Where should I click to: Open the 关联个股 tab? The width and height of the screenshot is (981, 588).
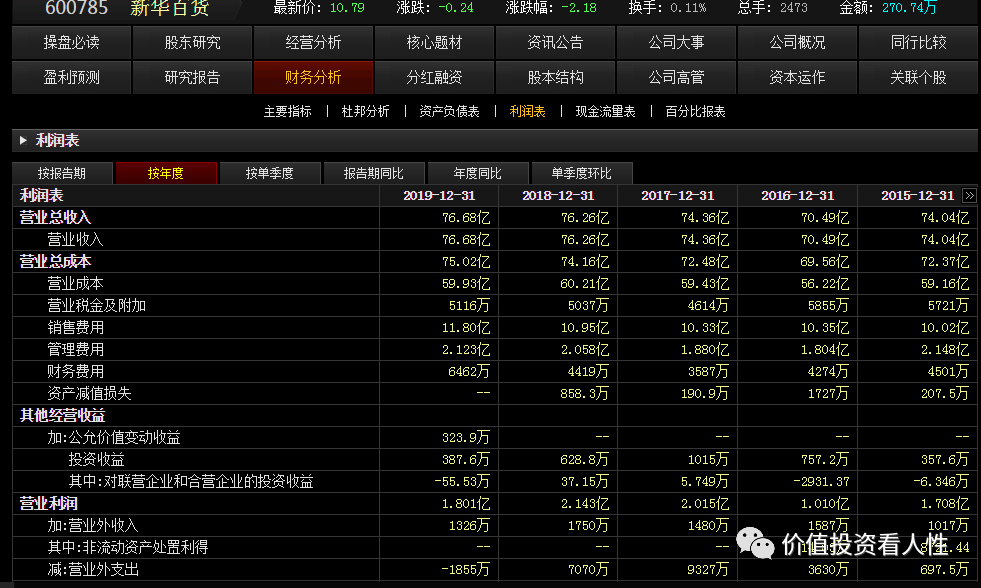pyautogui.click(x=918, y=78)
